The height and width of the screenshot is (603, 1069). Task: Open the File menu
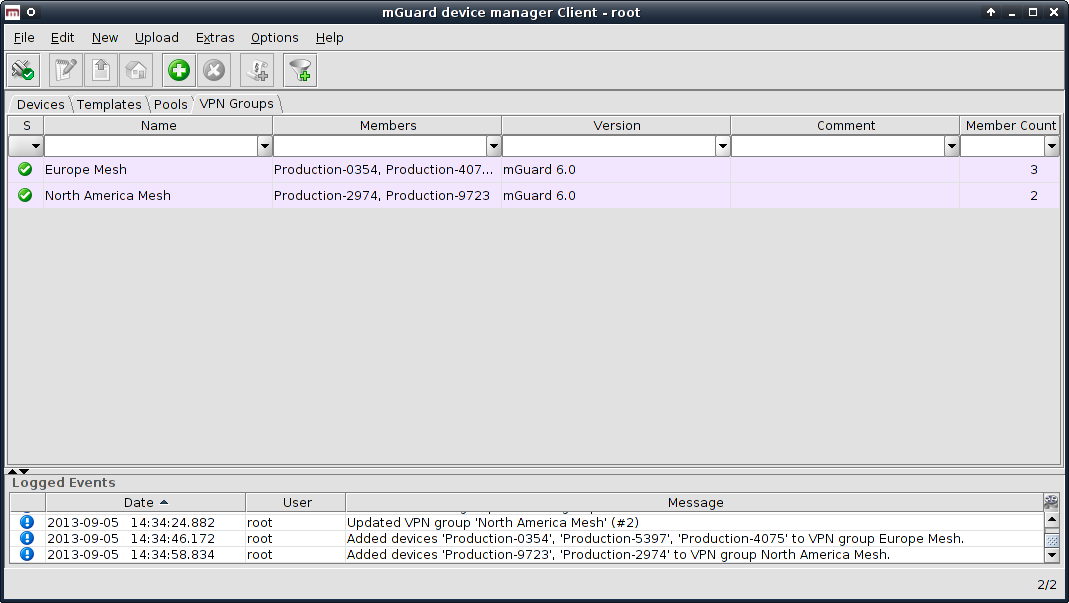click(24, 38)
